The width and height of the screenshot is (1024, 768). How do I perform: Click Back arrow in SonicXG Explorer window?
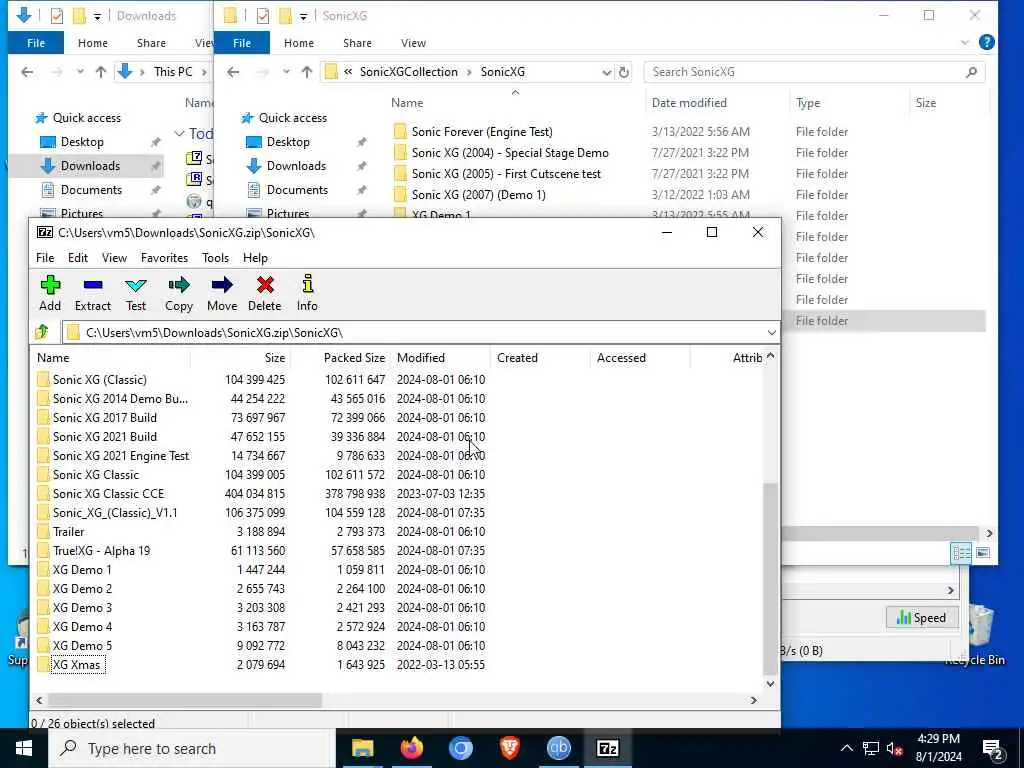(233, 72)
